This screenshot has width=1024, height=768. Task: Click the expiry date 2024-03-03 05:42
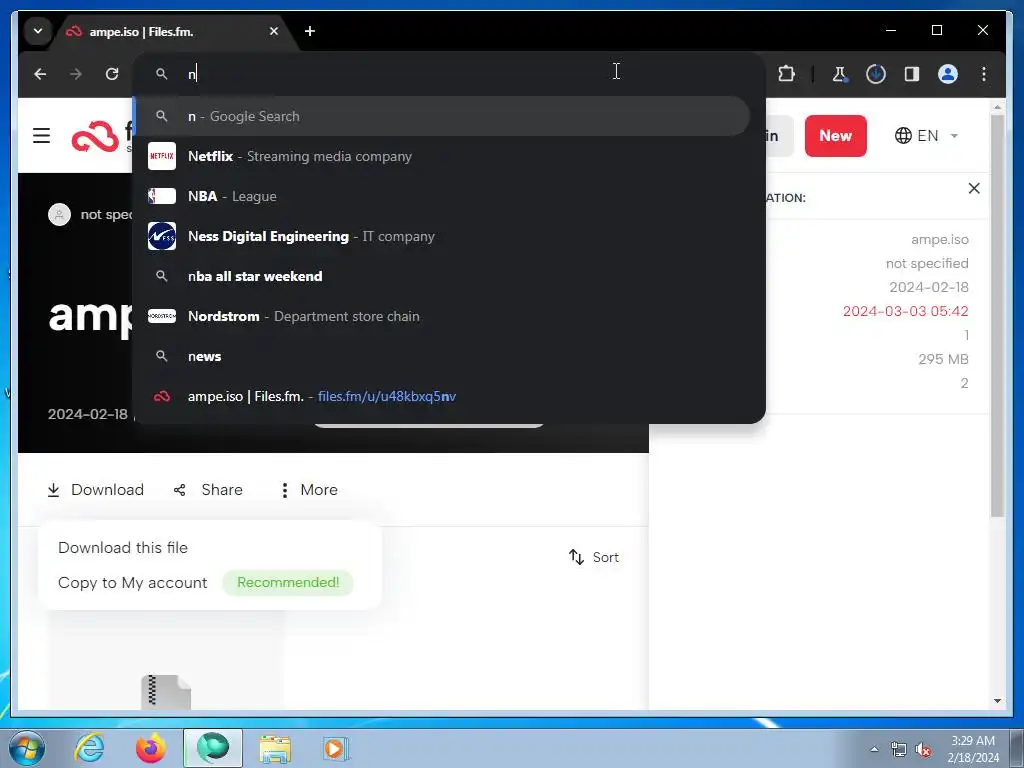click(905, 311)
